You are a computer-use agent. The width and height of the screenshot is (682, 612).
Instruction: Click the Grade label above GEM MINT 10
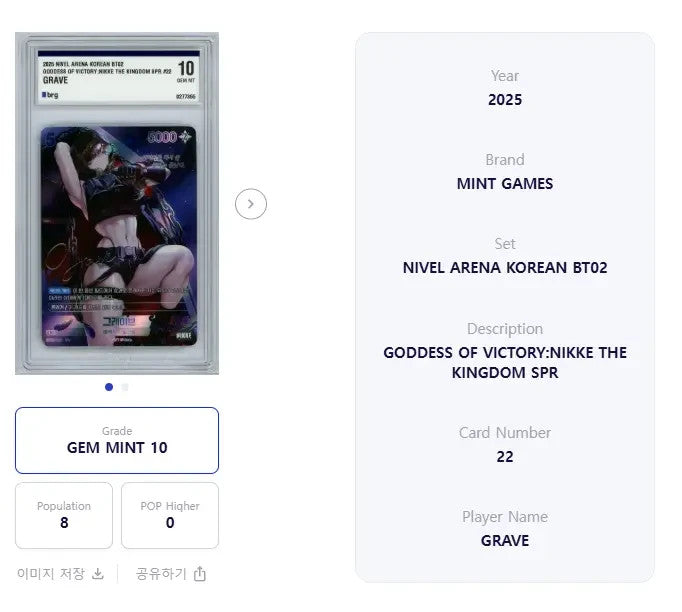pos(117,431)
